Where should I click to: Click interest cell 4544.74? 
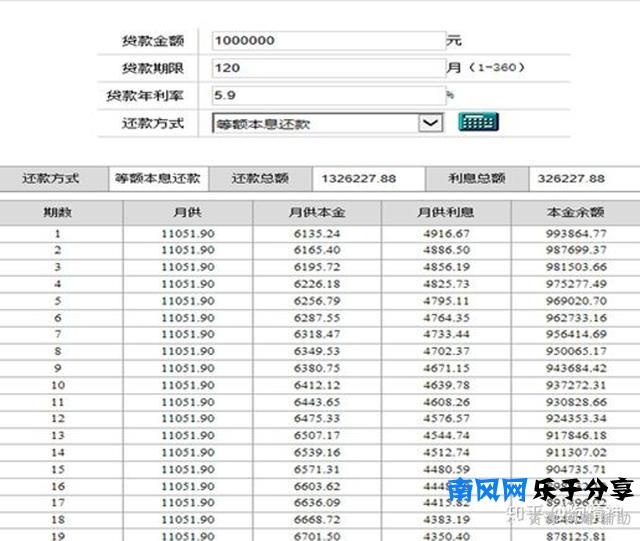click(x=446, y=435)
